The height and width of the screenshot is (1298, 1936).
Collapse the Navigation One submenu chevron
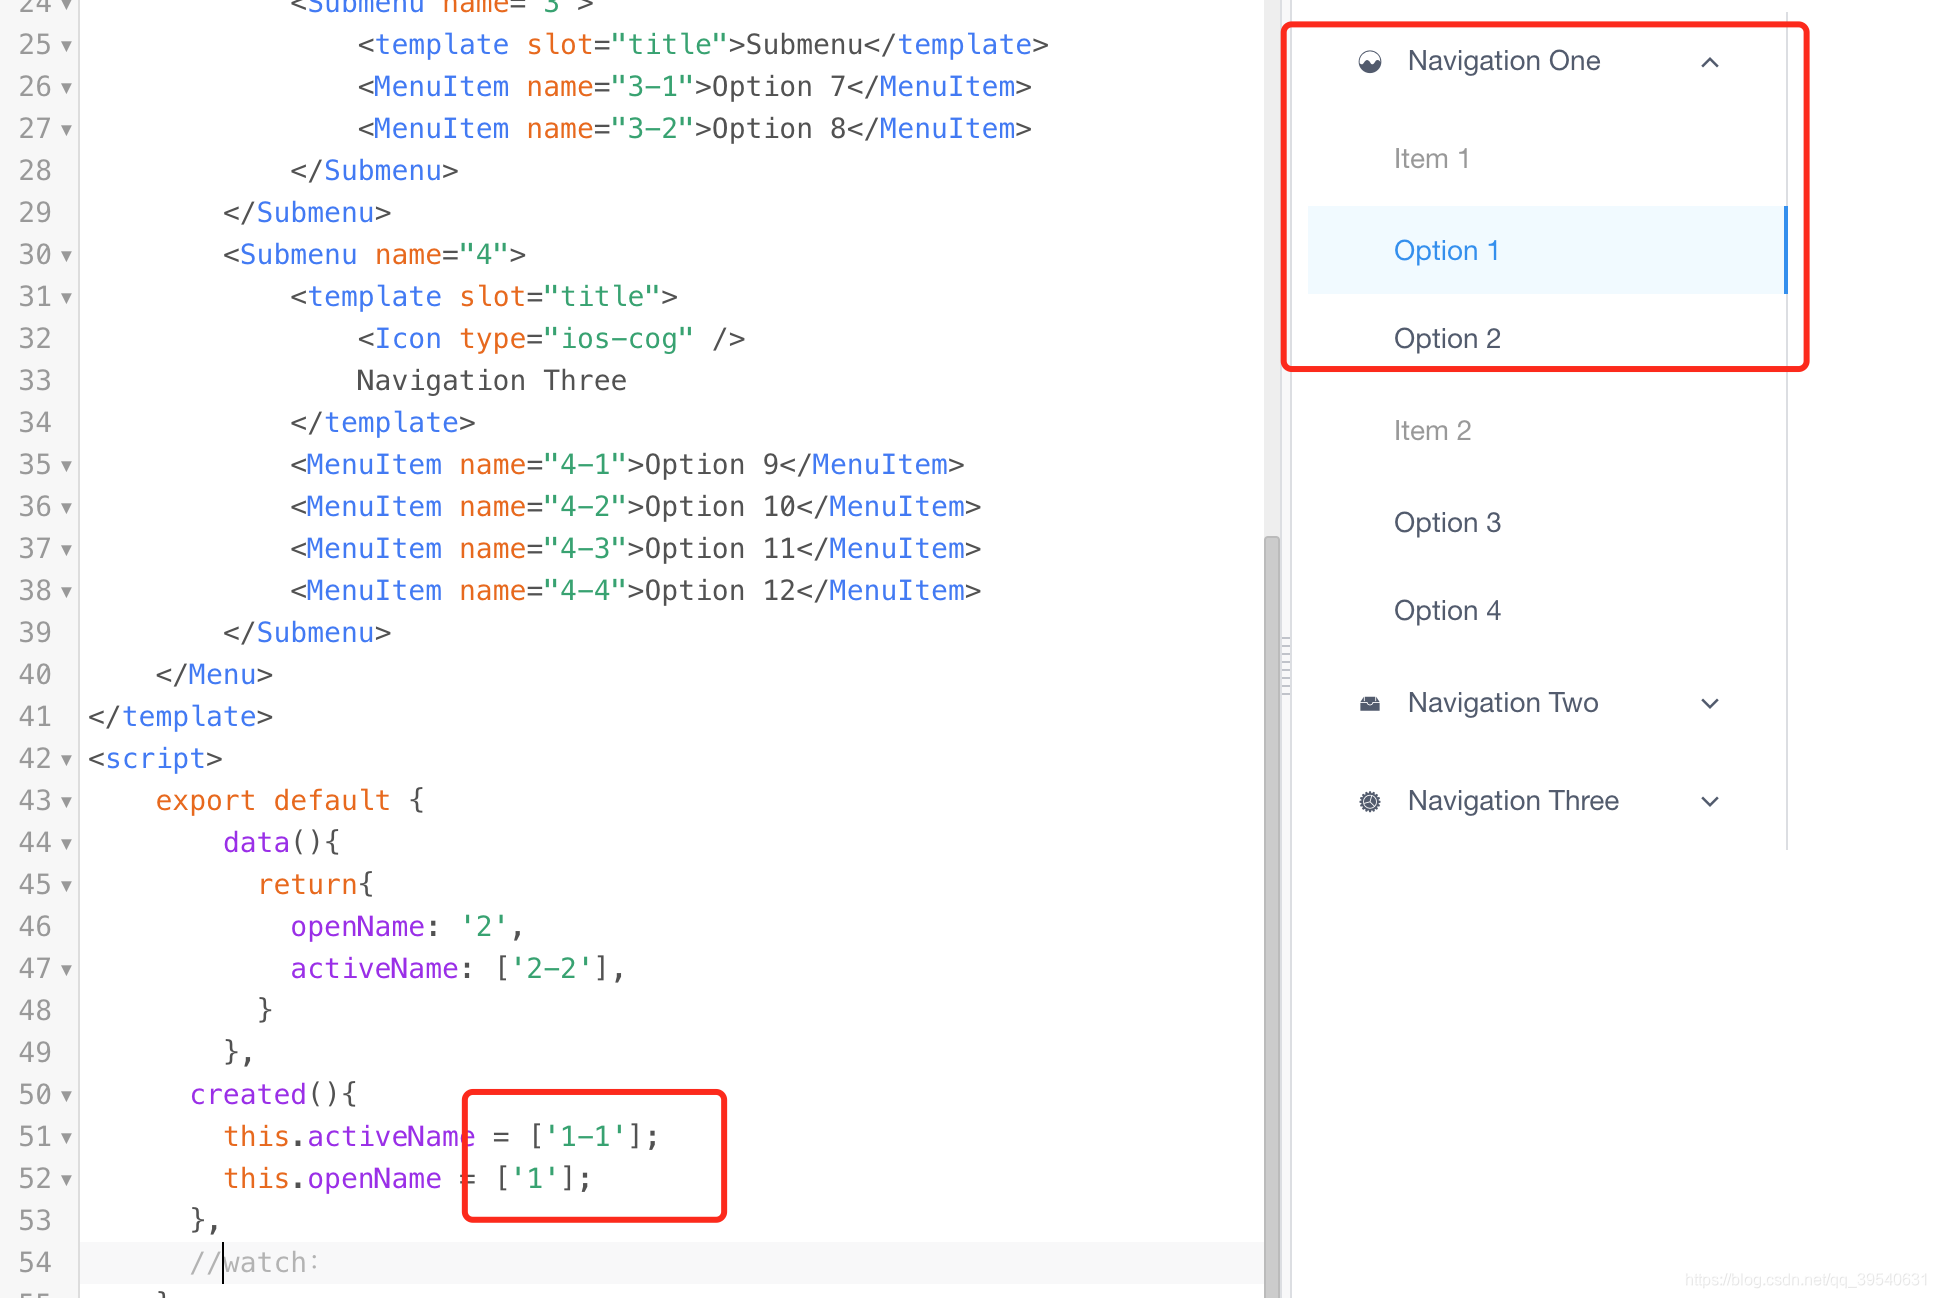point(1710,63)
